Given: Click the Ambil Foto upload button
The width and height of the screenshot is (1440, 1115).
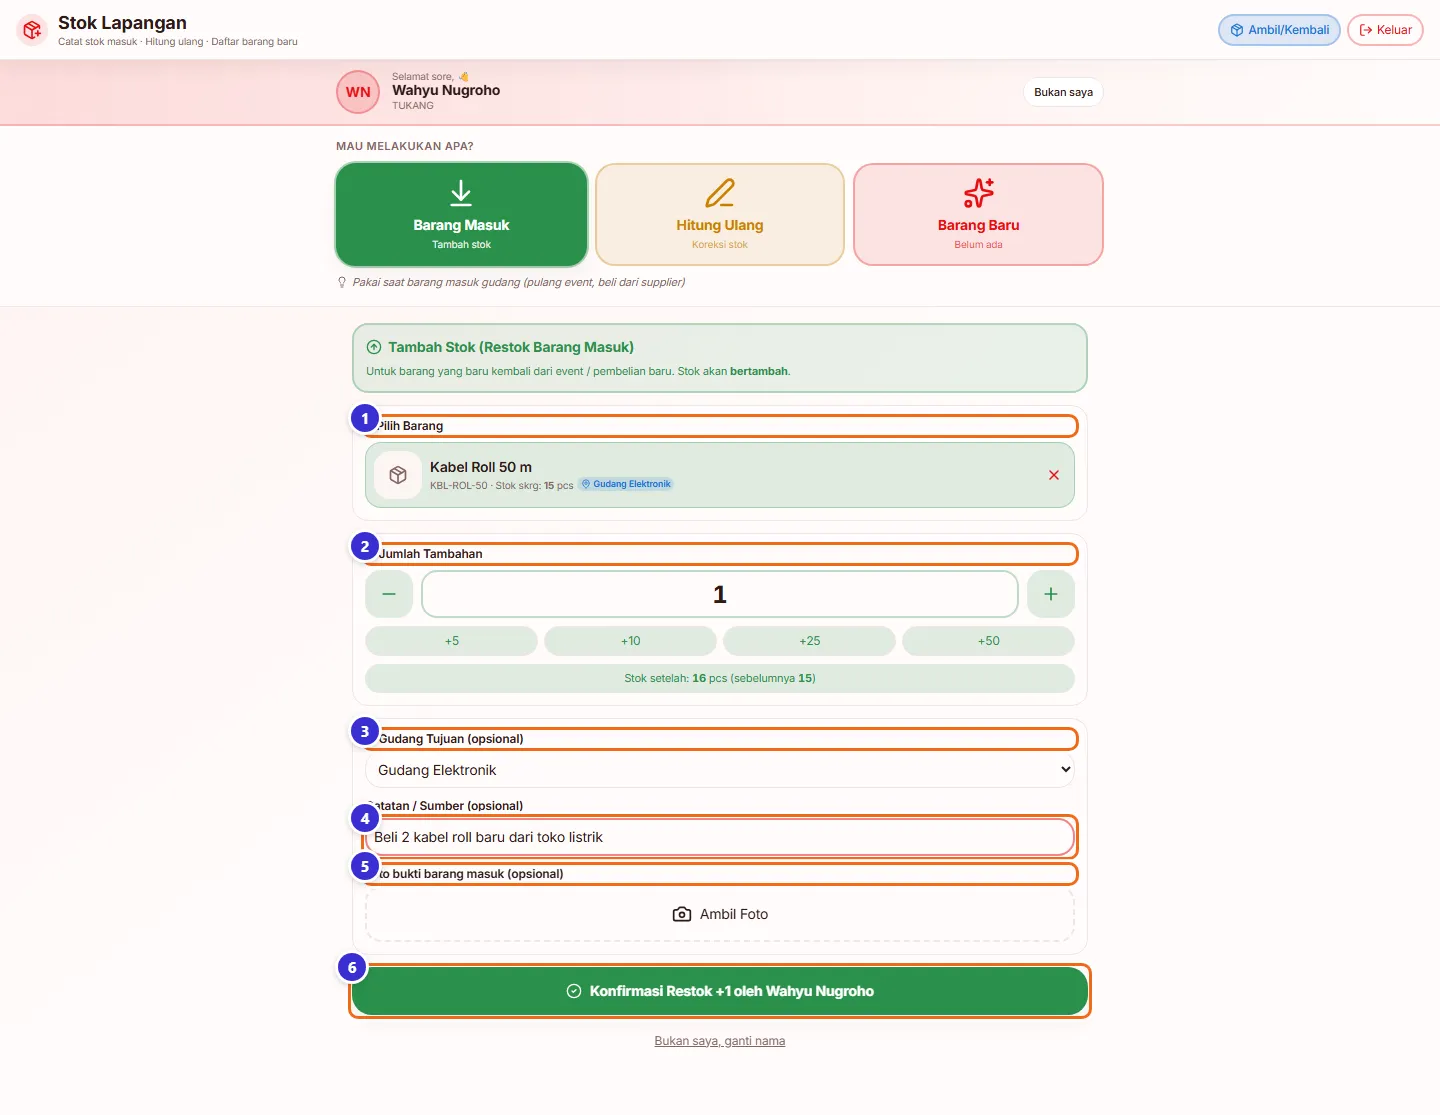Looking at the screenshot, I should (720, 914).
